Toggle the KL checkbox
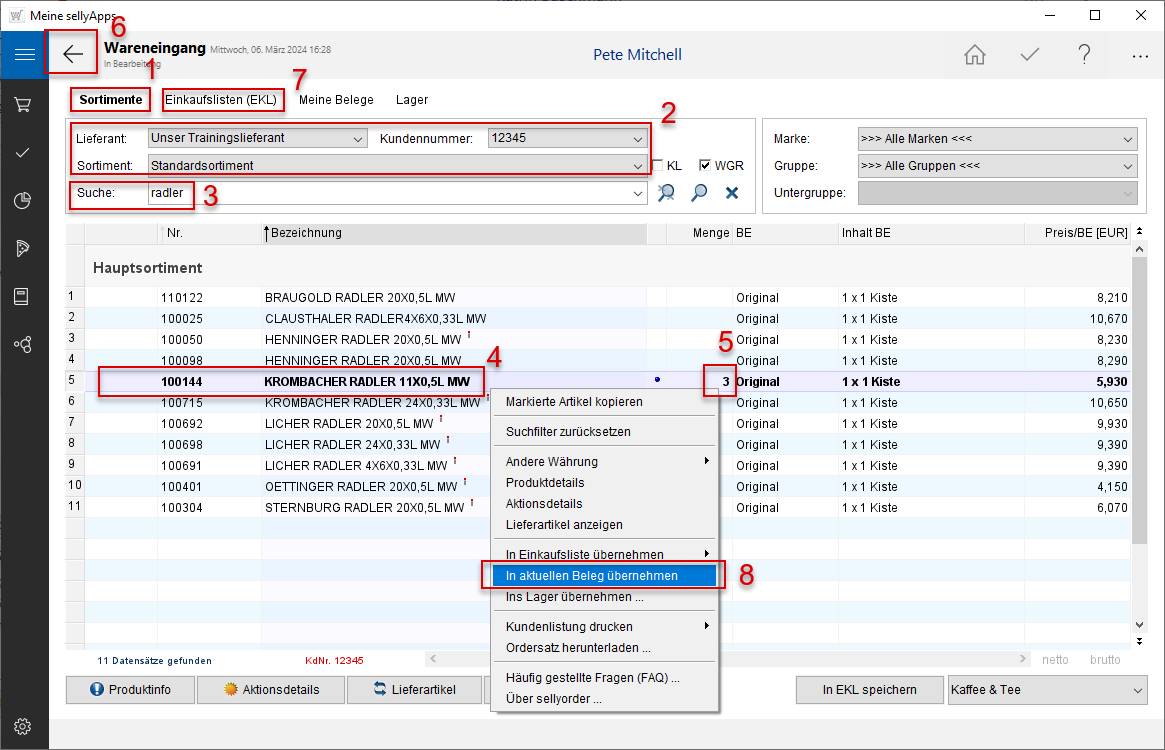 coord(658,166)
